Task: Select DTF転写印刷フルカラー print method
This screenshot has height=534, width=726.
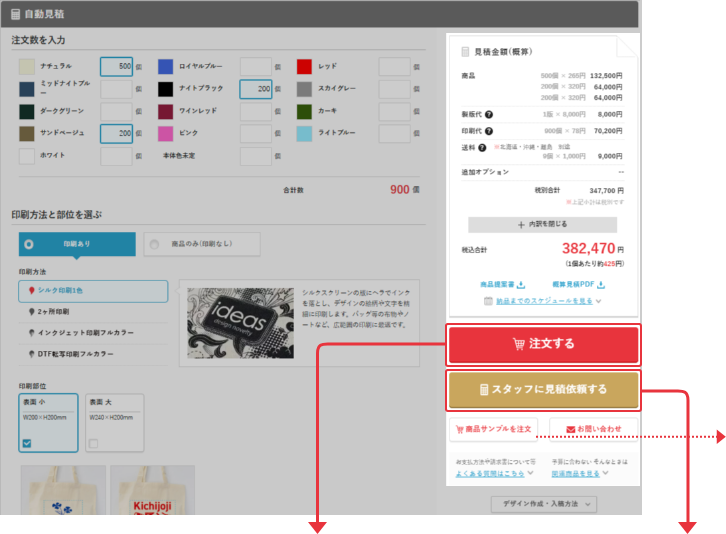Action: [x=80, y=353]
